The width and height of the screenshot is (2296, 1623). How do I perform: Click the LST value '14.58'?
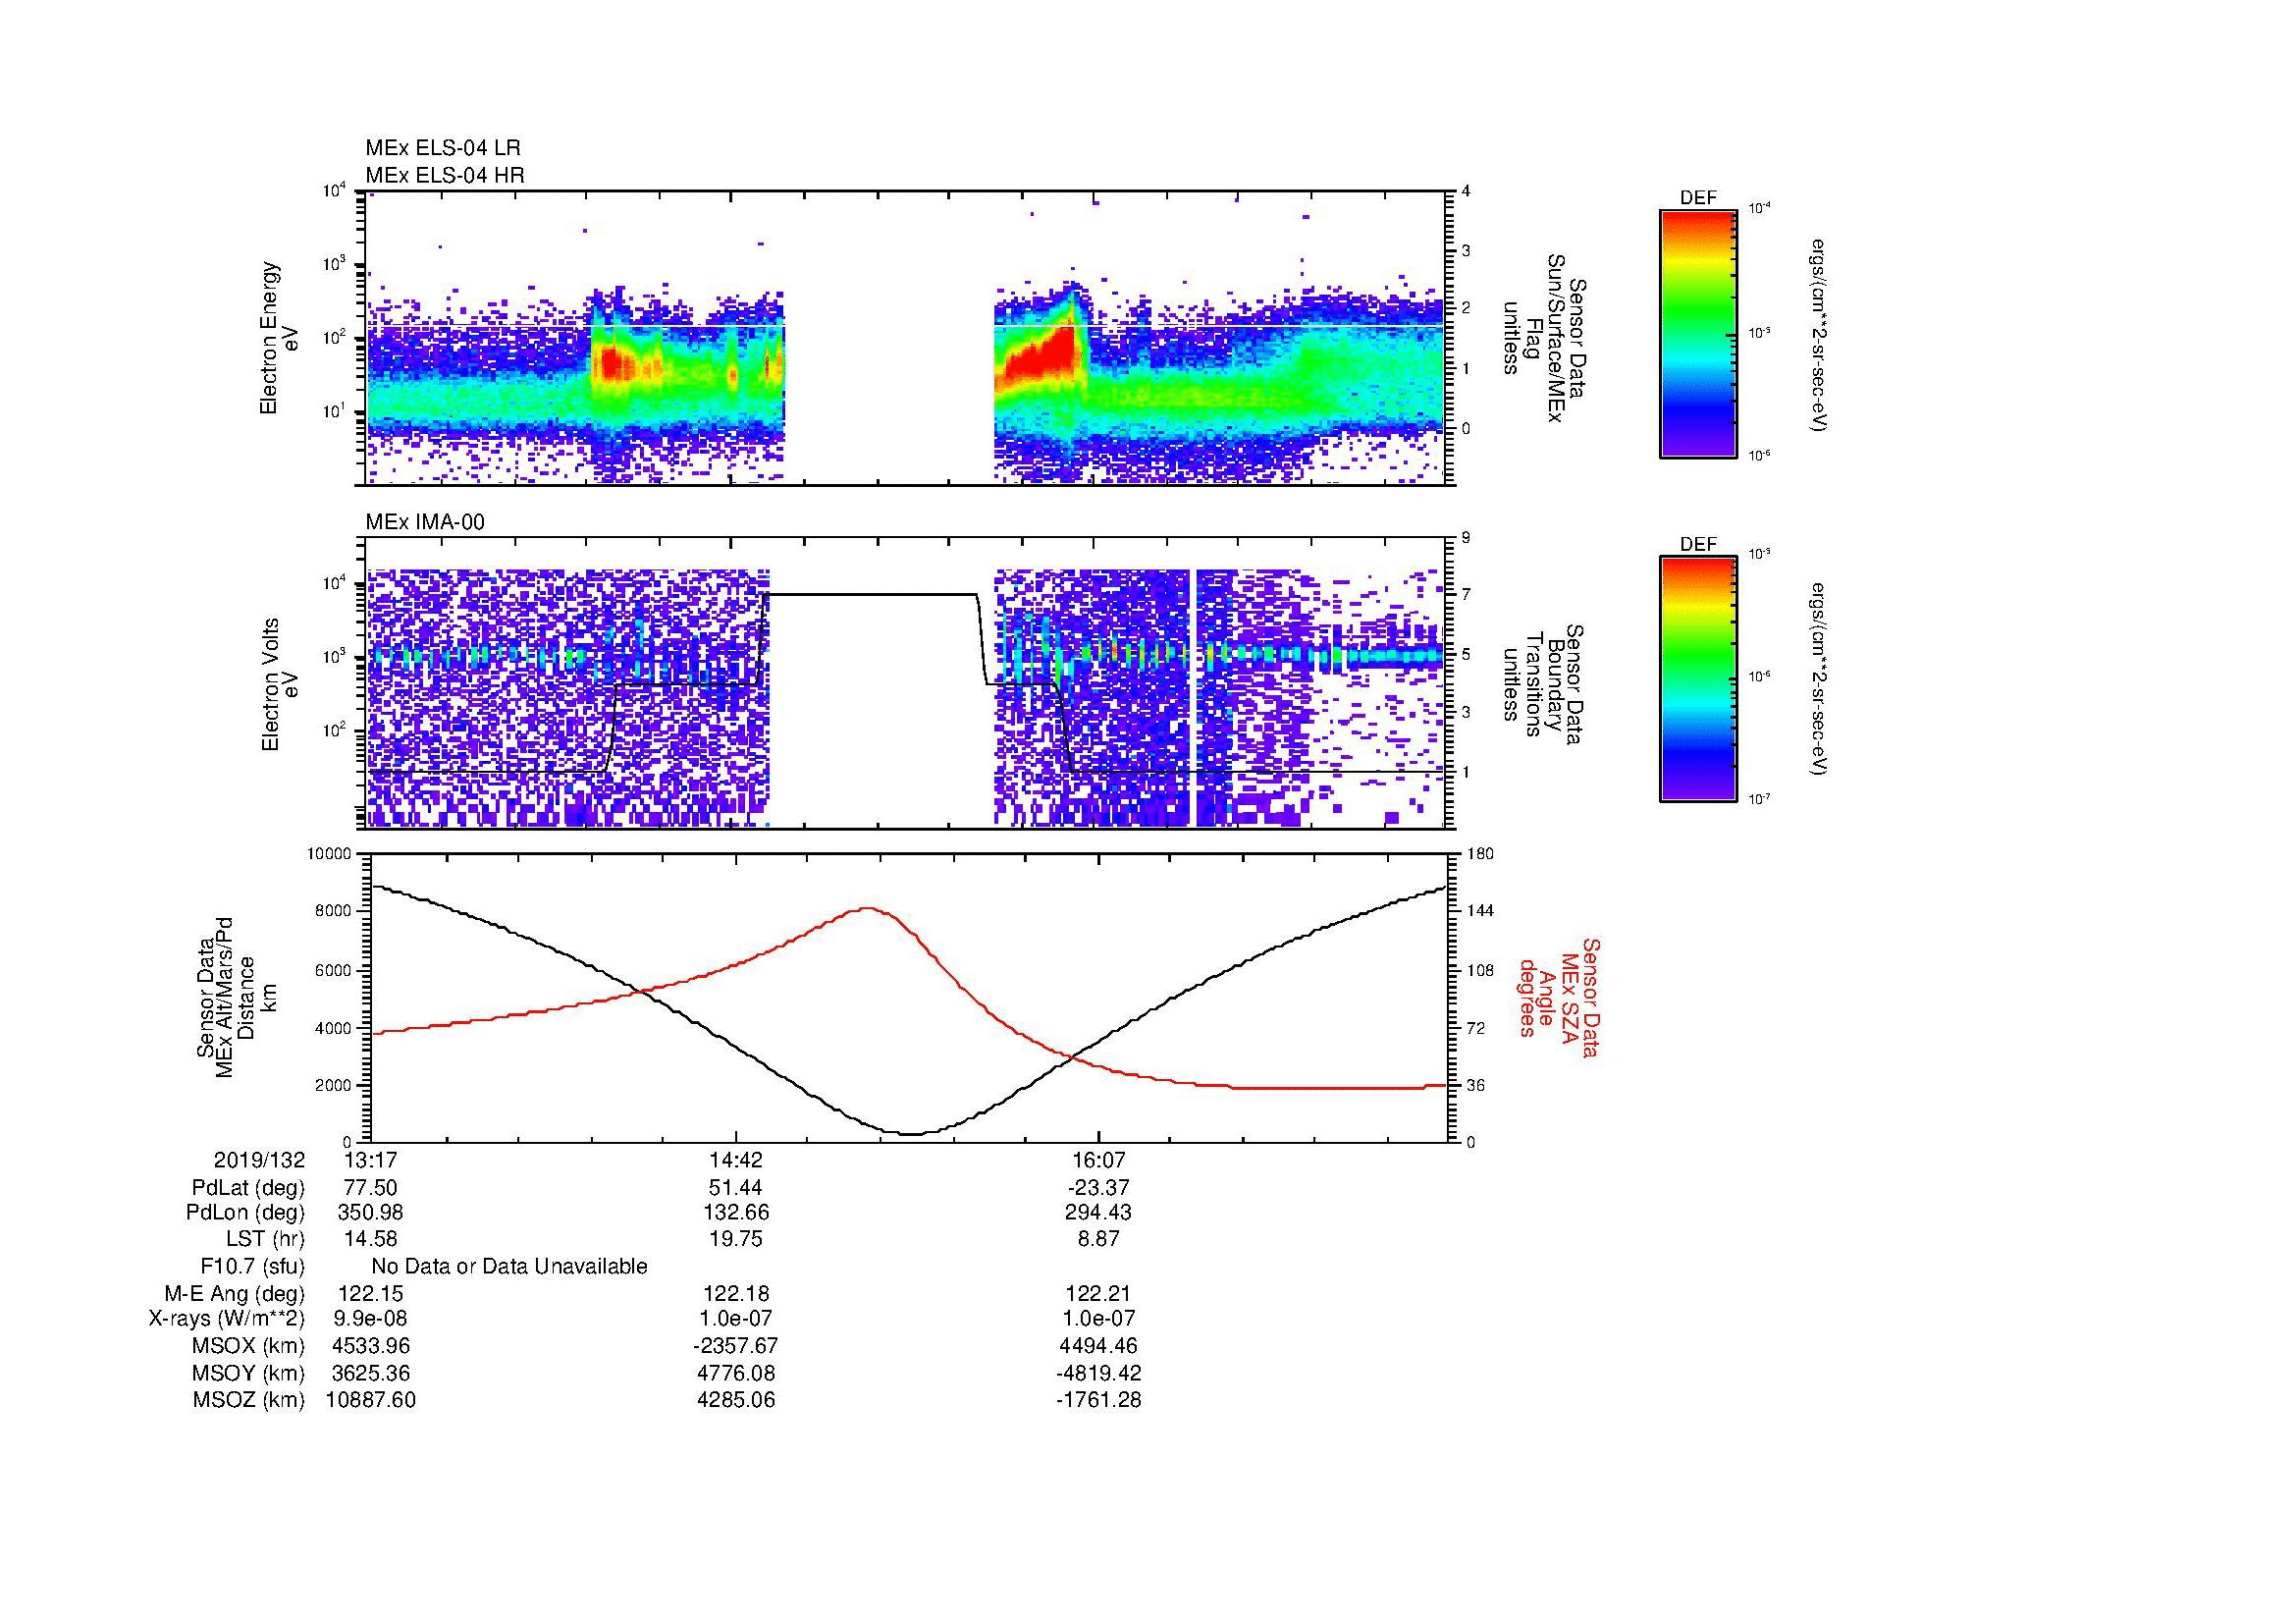(x=370, y=1239)
